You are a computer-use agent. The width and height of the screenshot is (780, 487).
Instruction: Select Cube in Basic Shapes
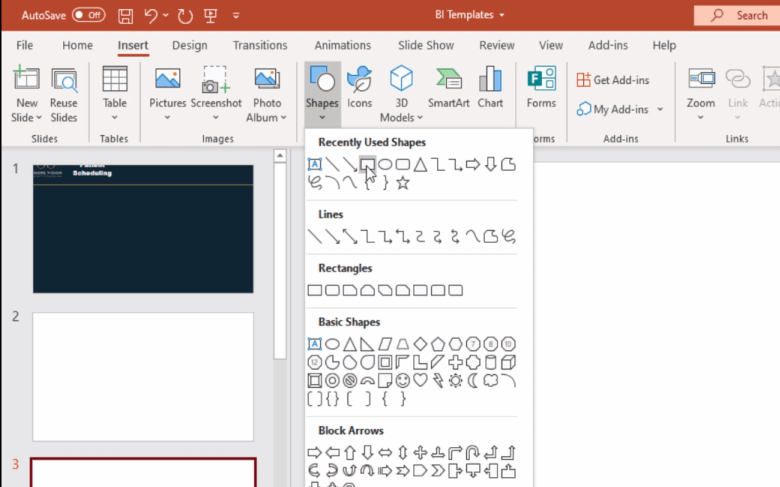pos(508,362)
